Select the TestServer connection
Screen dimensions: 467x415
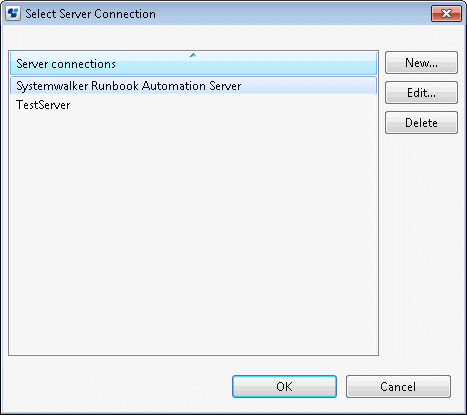click(193, 105)
